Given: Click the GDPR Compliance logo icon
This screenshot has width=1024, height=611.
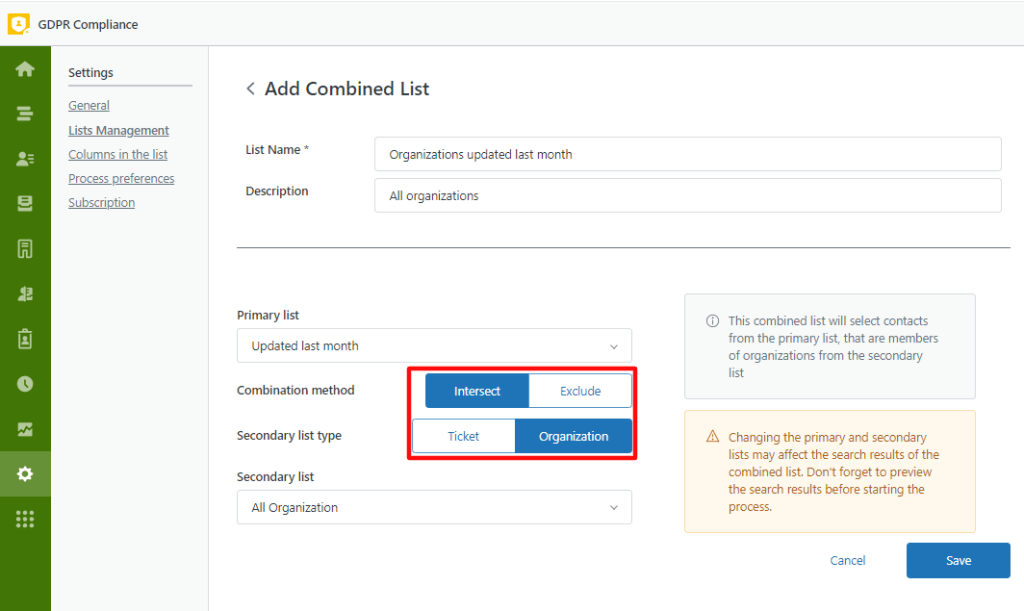Looking at the screenshot, I should pos(18,23).
